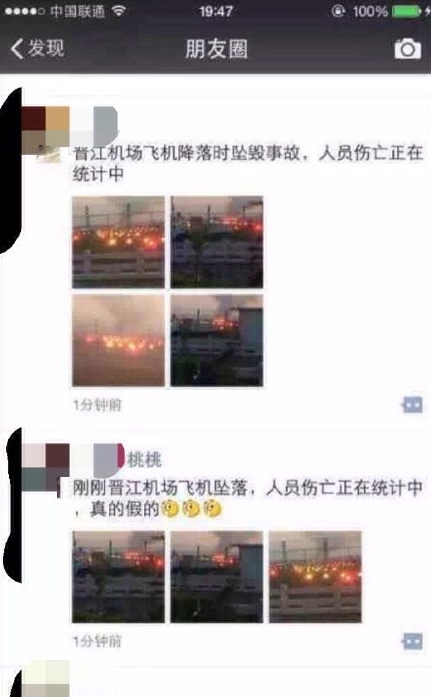Open comment menu on second post
The image size is (431, 697).
coord(412,641)
